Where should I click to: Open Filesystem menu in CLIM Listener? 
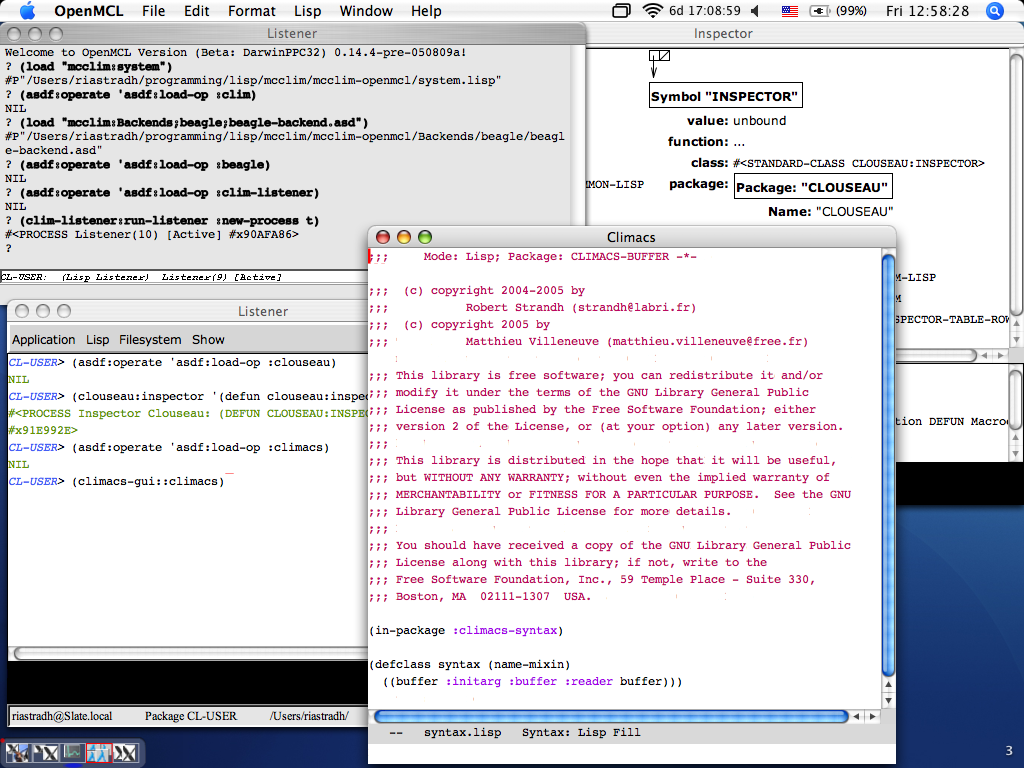[150, 340]
